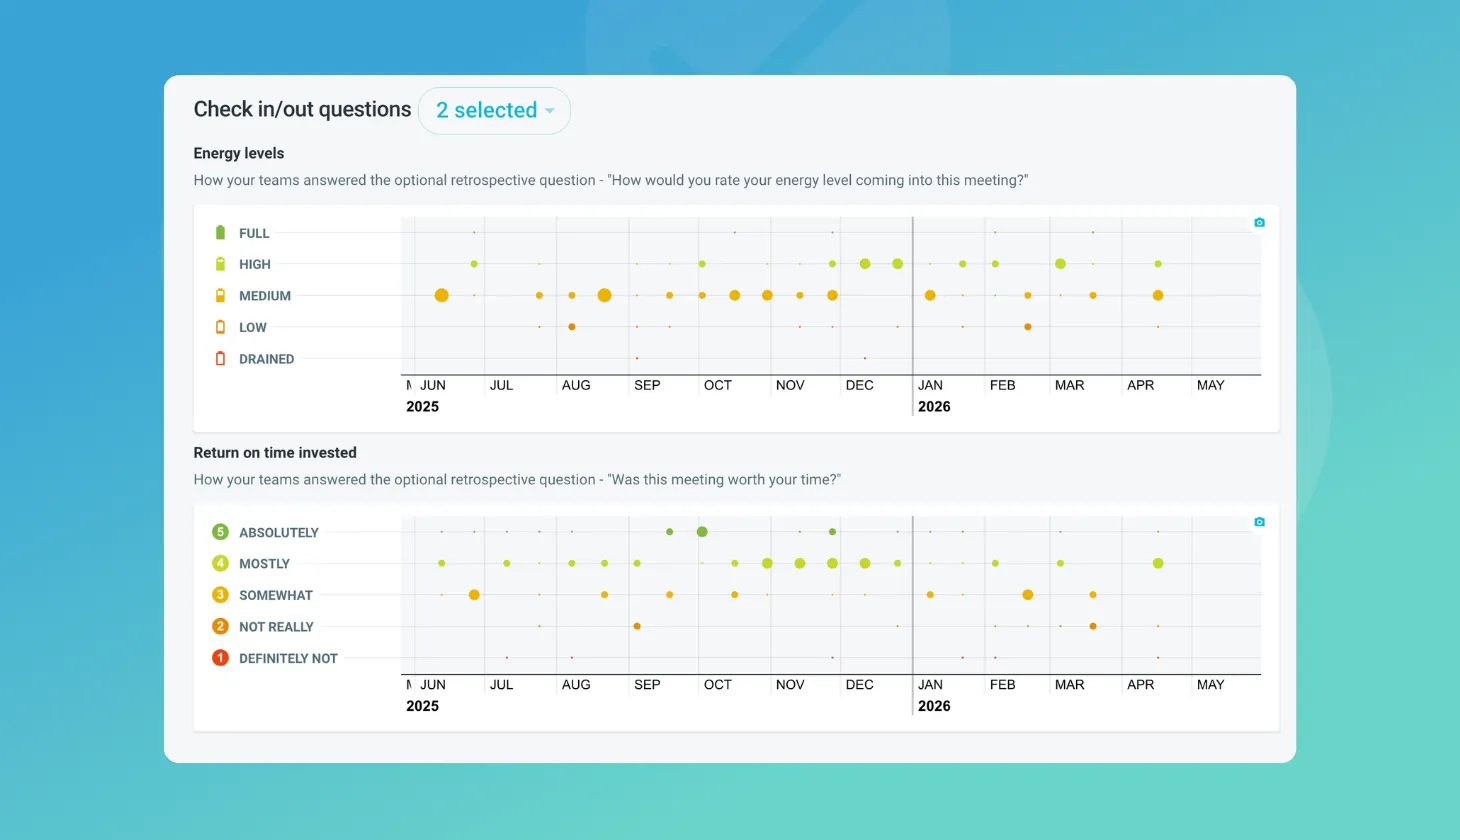Click the OCT label on the return chart
1460x840 pixels.
pos(718,685)
